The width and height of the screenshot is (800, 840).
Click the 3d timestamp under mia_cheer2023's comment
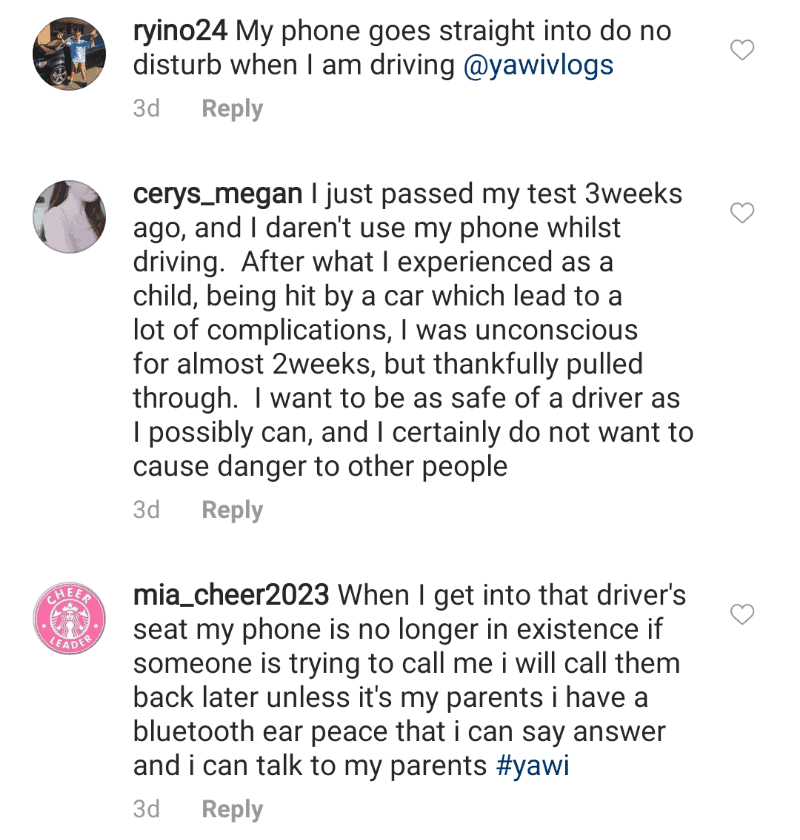coord(146,809)
